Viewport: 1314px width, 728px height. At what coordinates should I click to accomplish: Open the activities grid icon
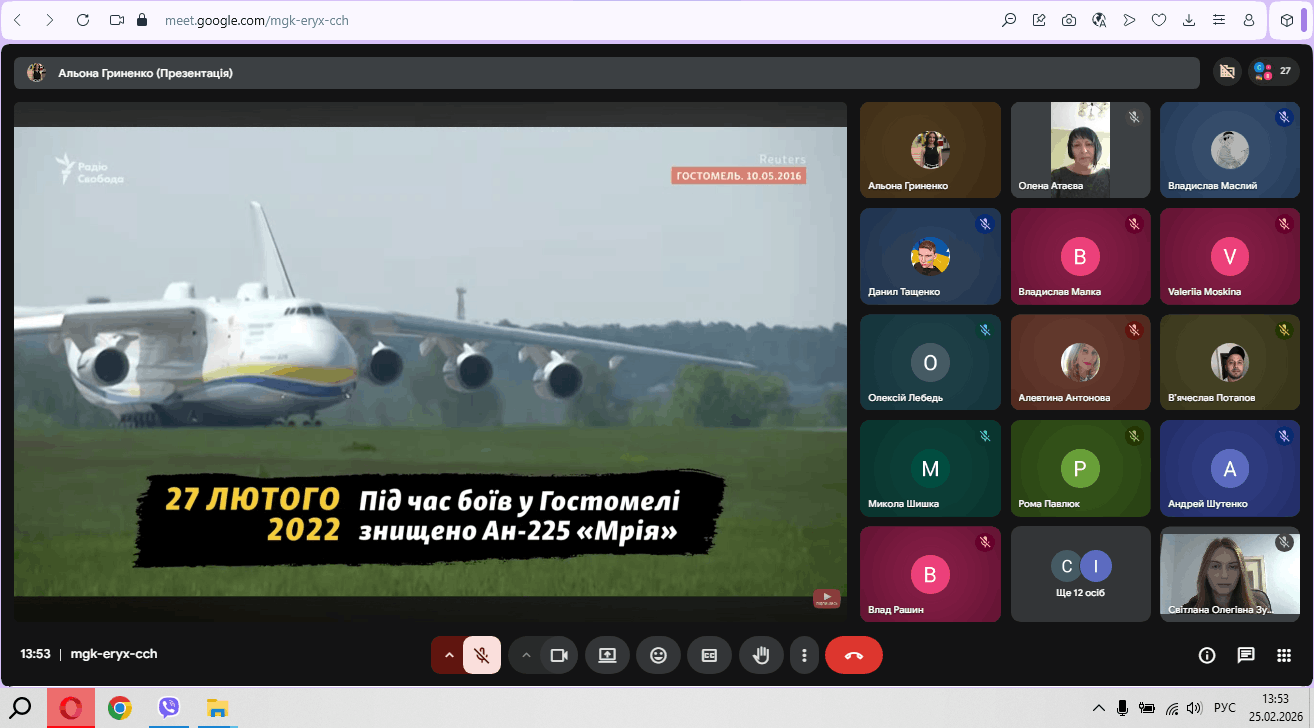[1284, 655]
